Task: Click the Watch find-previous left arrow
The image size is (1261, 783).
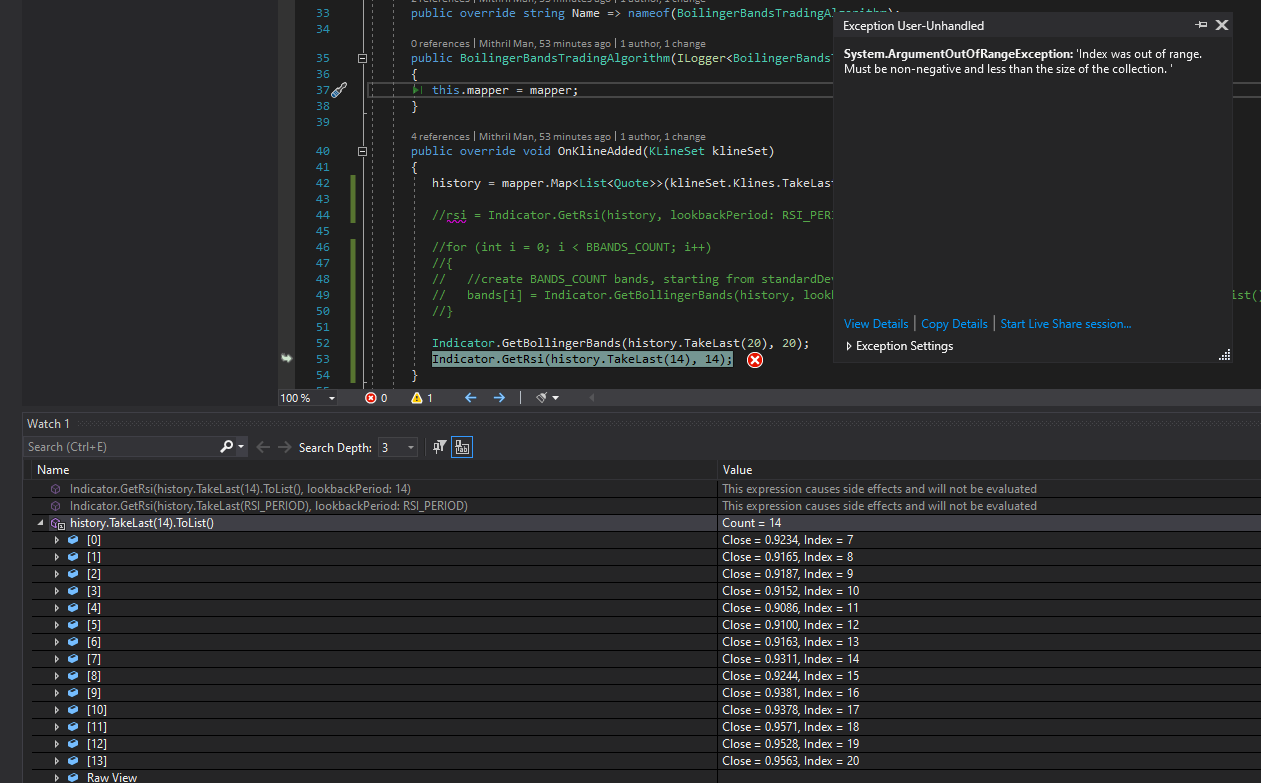Action: (263, 447)
